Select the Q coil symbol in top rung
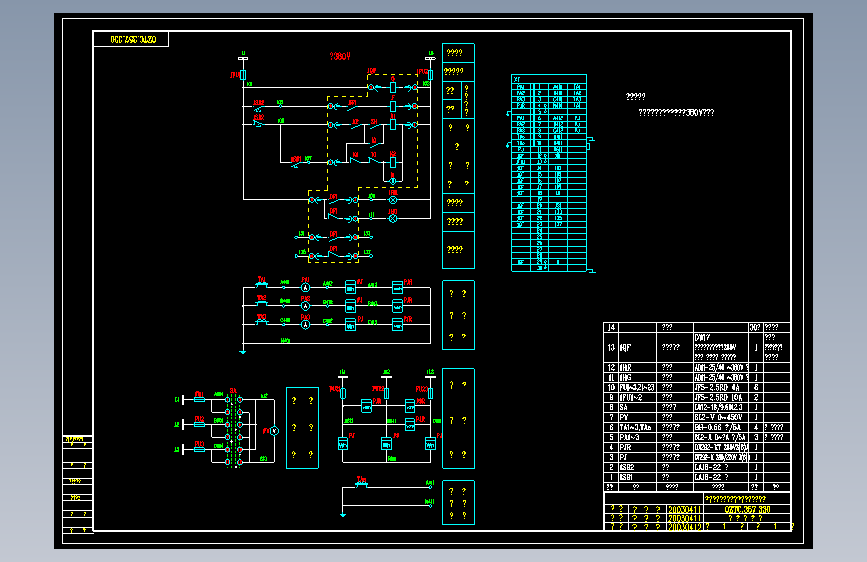867x562 pixels. pyautogui.click(x=393, y=87)
